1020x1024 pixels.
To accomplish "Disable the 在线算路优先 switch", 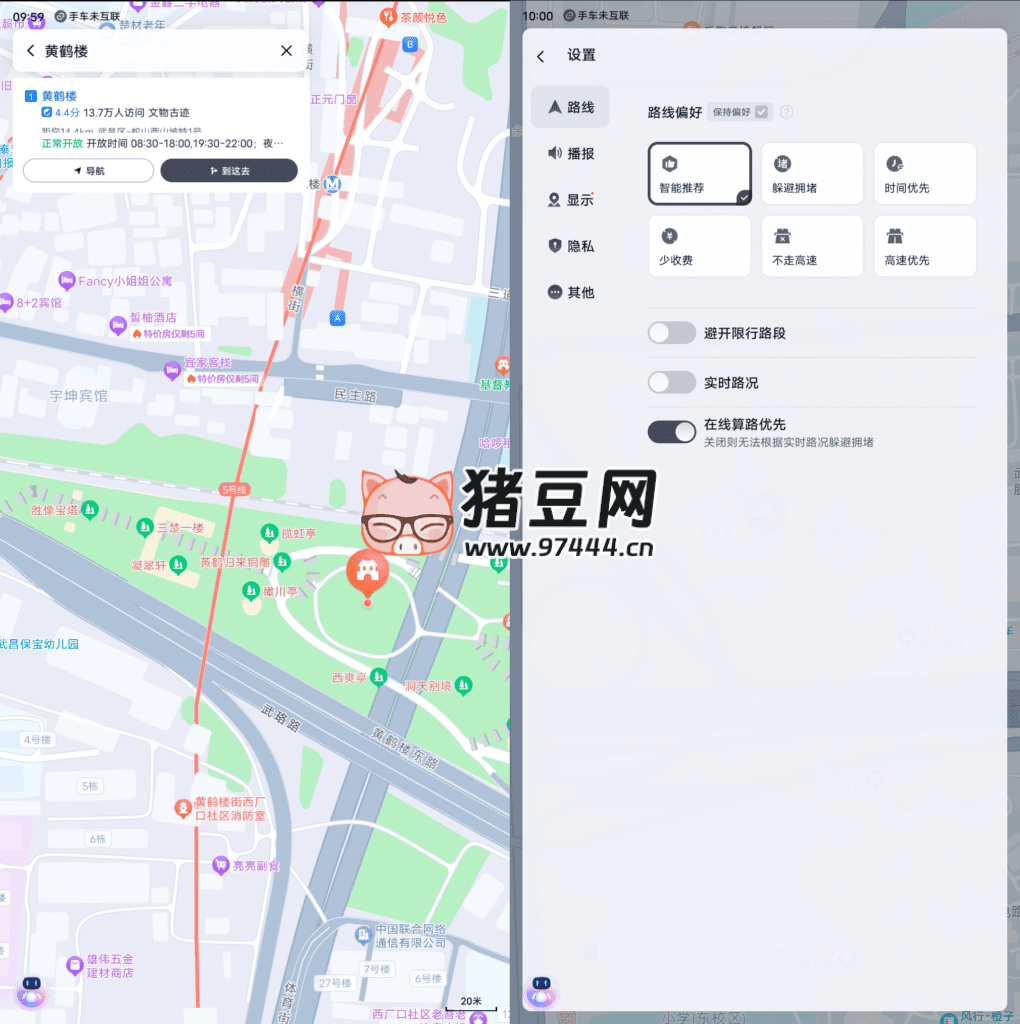I will point(671,431).
